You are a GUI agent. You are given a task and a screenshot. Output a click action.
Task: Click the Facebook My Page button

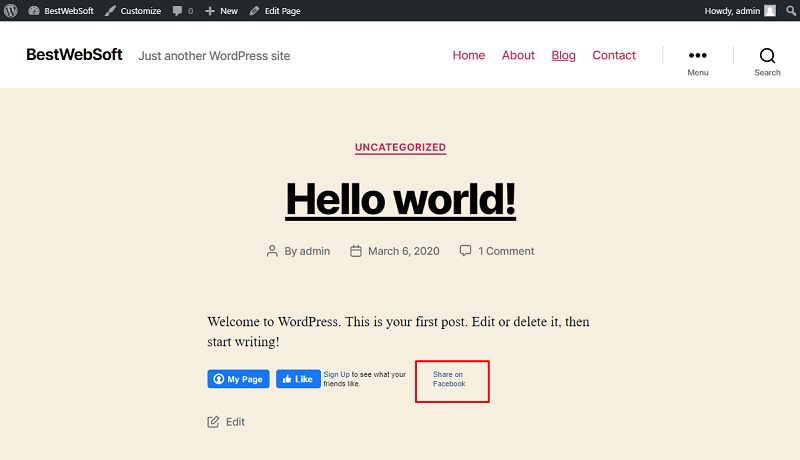[238, 379]
